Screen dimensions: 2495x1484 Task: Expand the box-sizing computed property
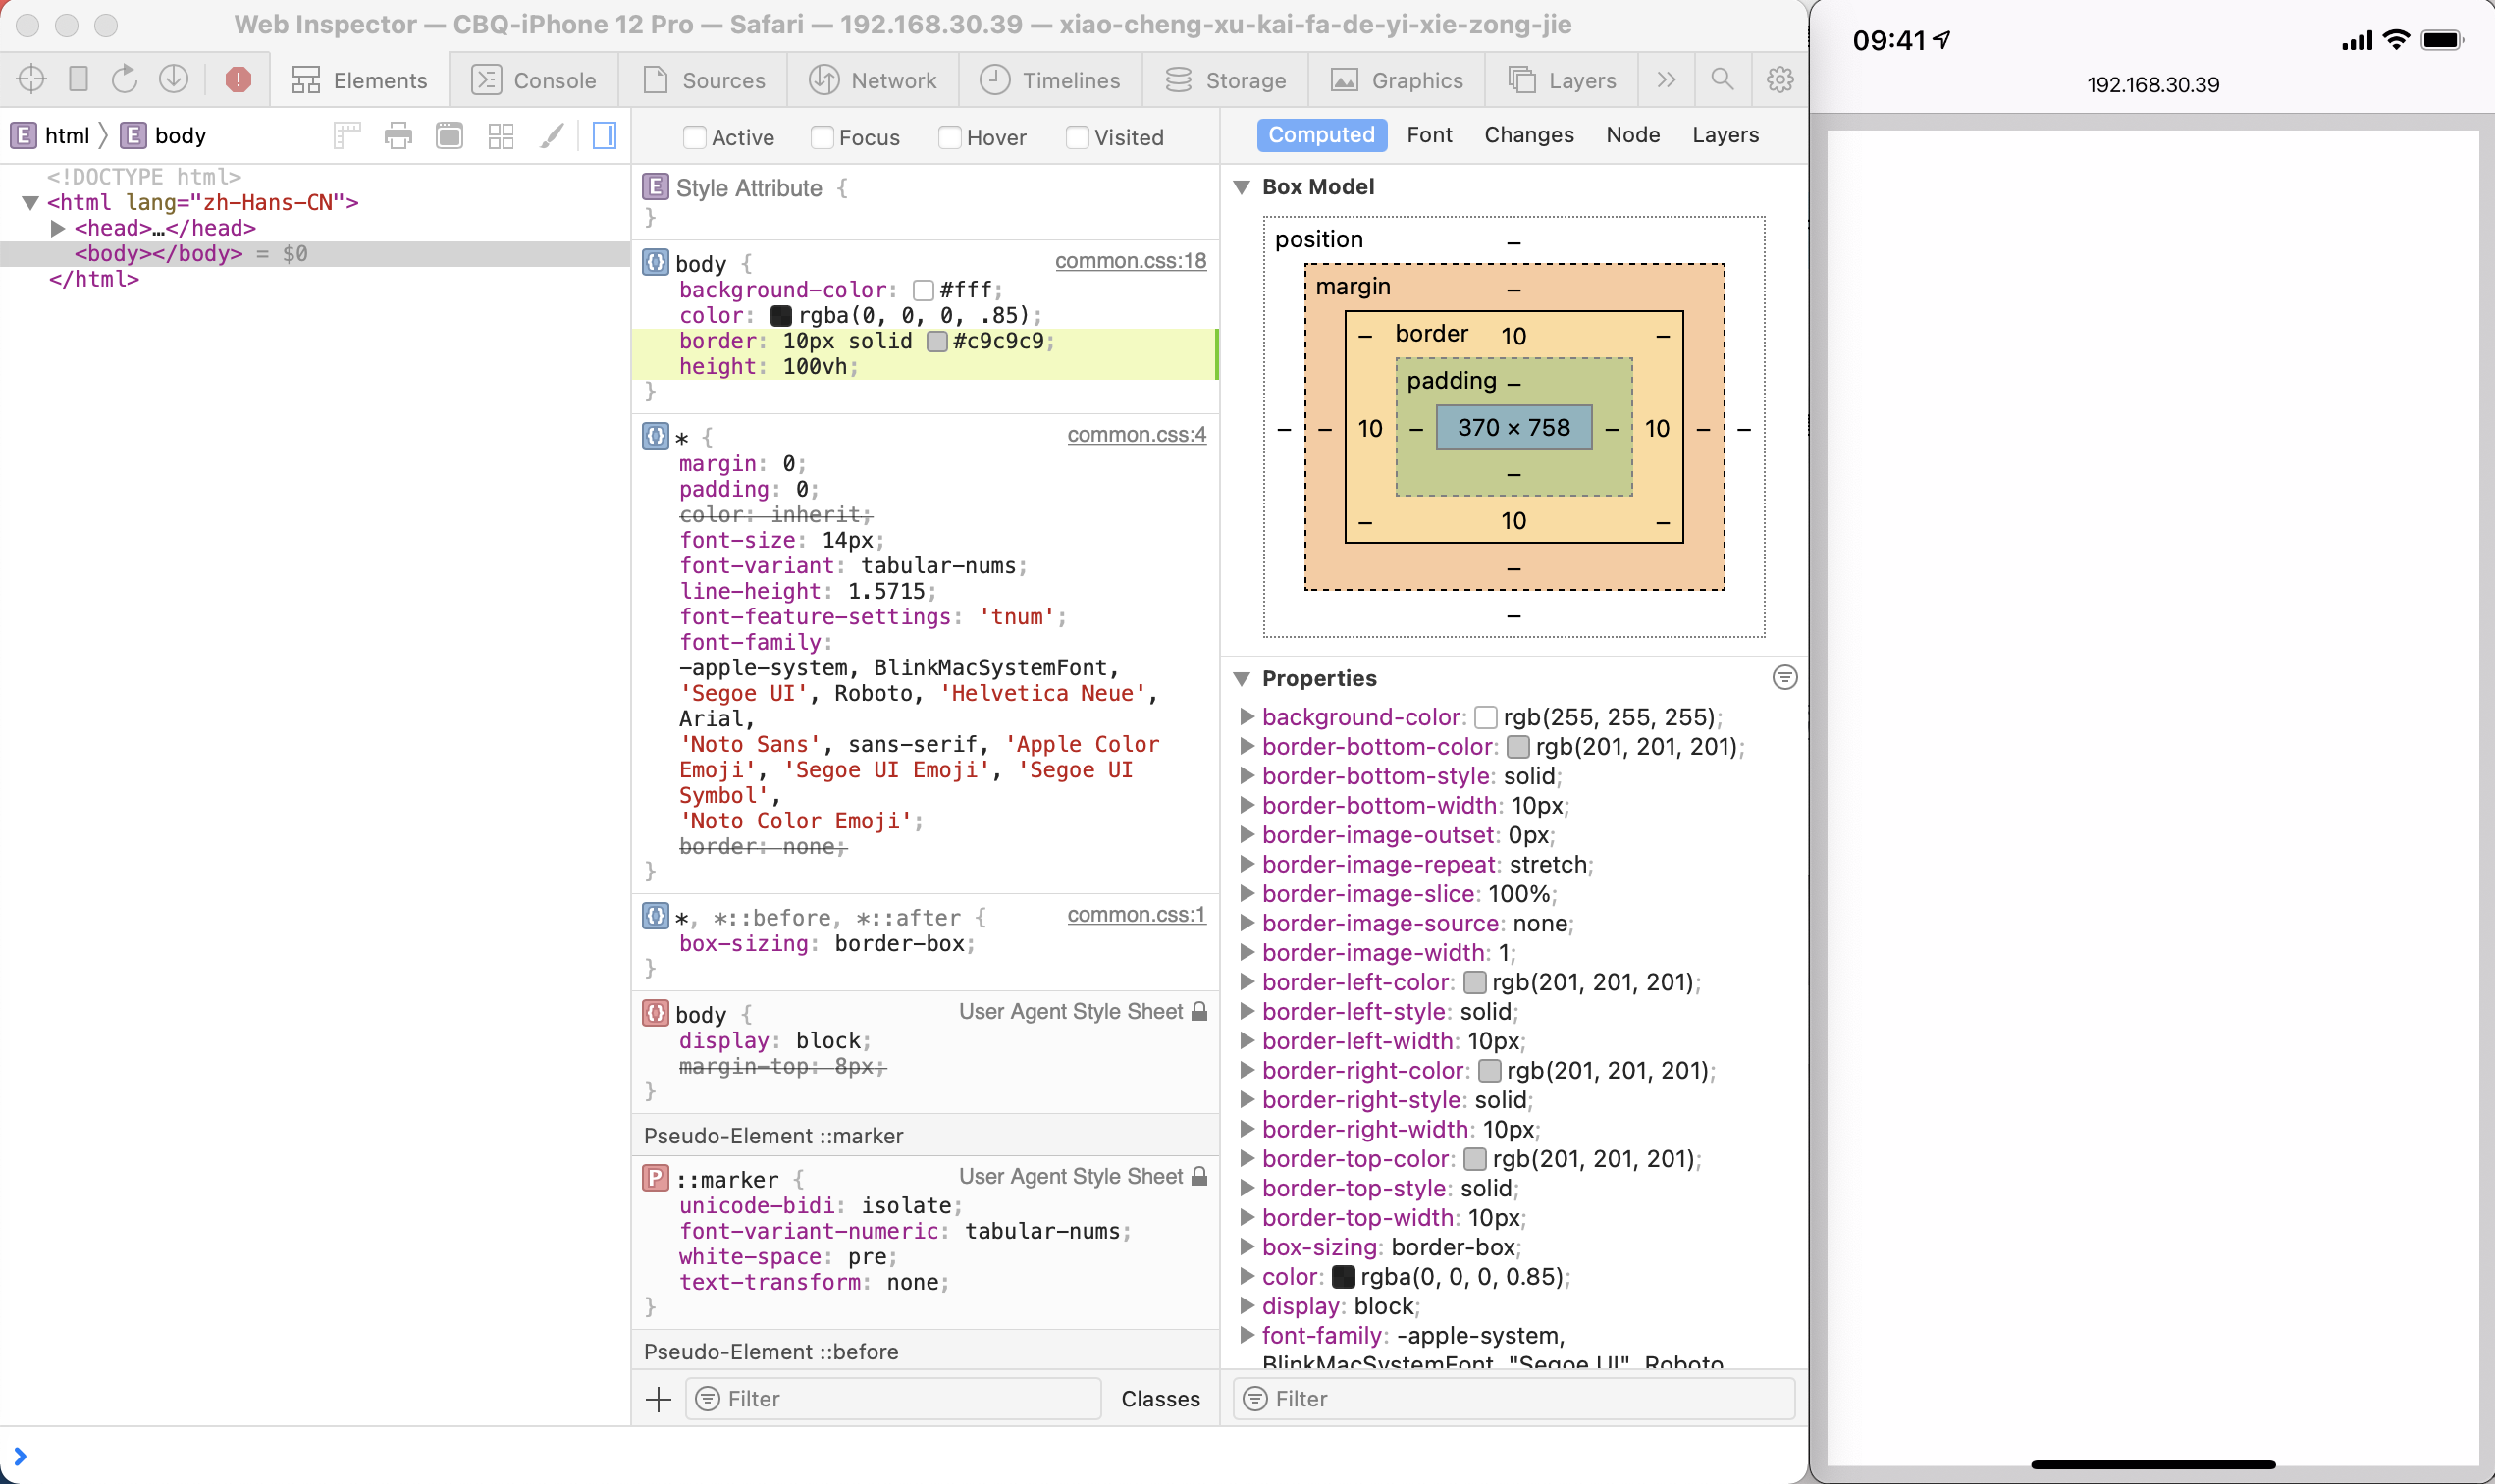tap(1247, 1247)
